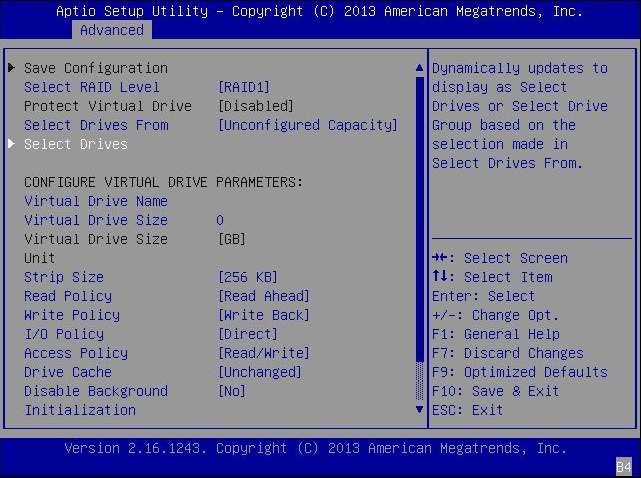Select the Virtual Drive Size label
The height and width of the screenshot is (478, 641).
click(x=96, y=220)
